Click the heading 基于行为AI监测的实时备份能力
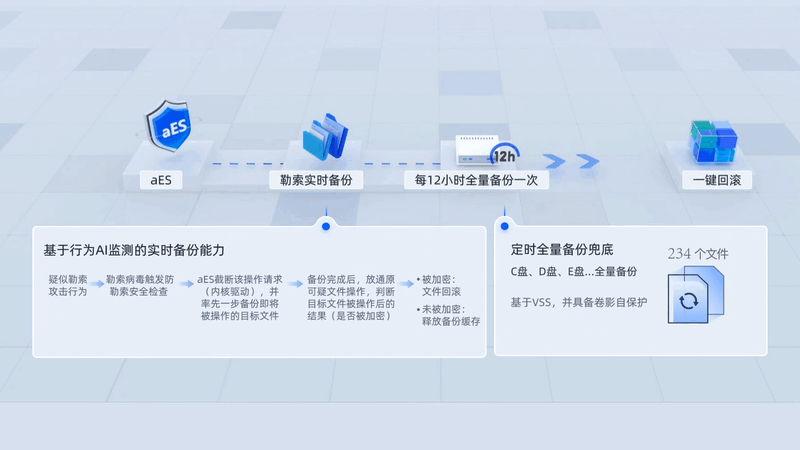Viewport: 800px width, 450px height. pos(134,250)
